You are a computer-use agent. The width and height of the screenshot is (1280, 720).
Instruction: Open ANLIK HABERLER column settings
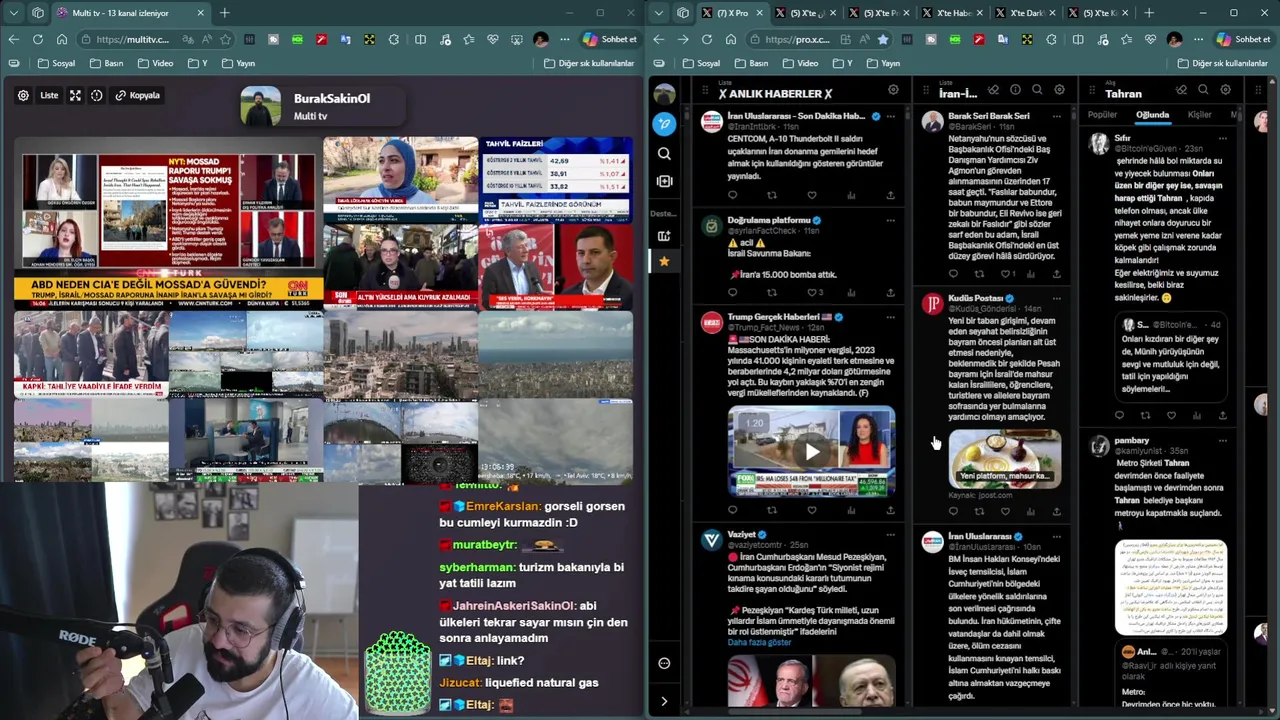coord(893,90)
